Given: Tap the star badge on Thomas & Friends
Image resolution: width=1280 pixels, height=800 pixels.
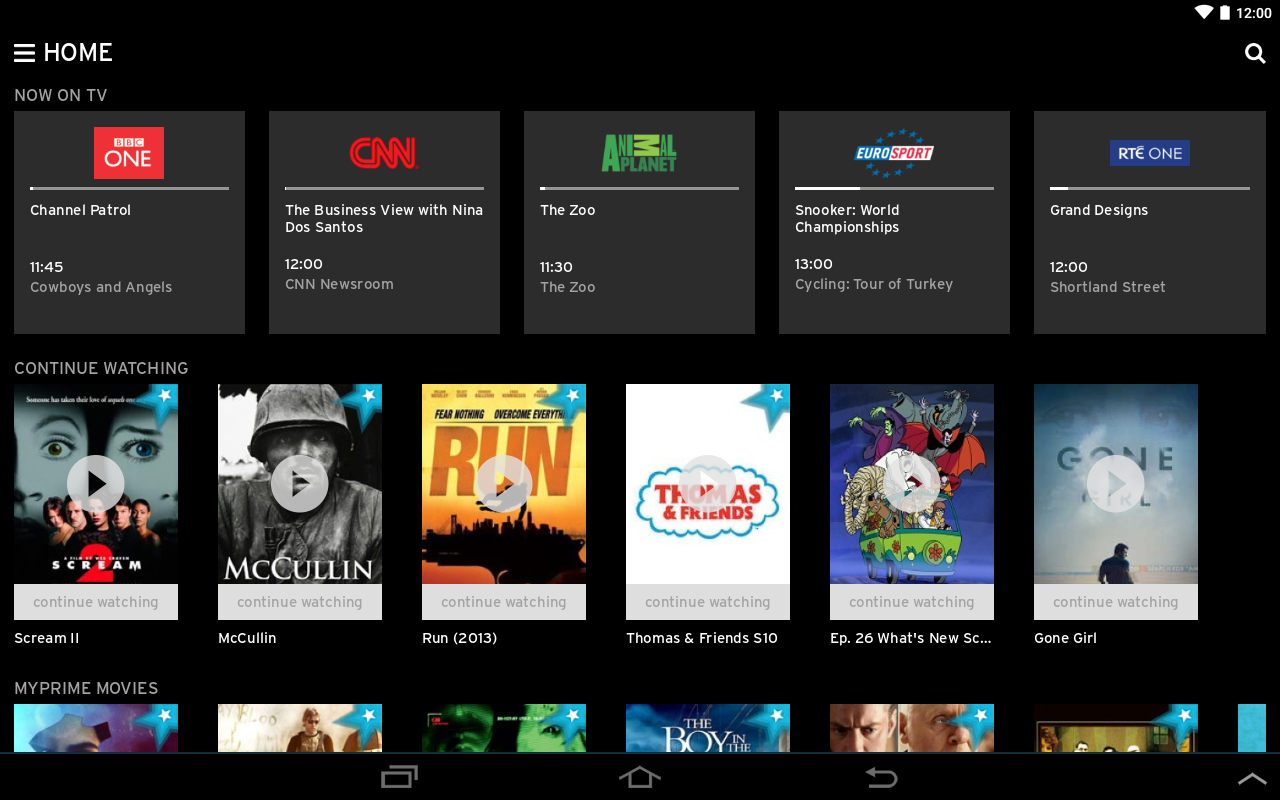Looking at the screenshot, I should coord(770,402).
